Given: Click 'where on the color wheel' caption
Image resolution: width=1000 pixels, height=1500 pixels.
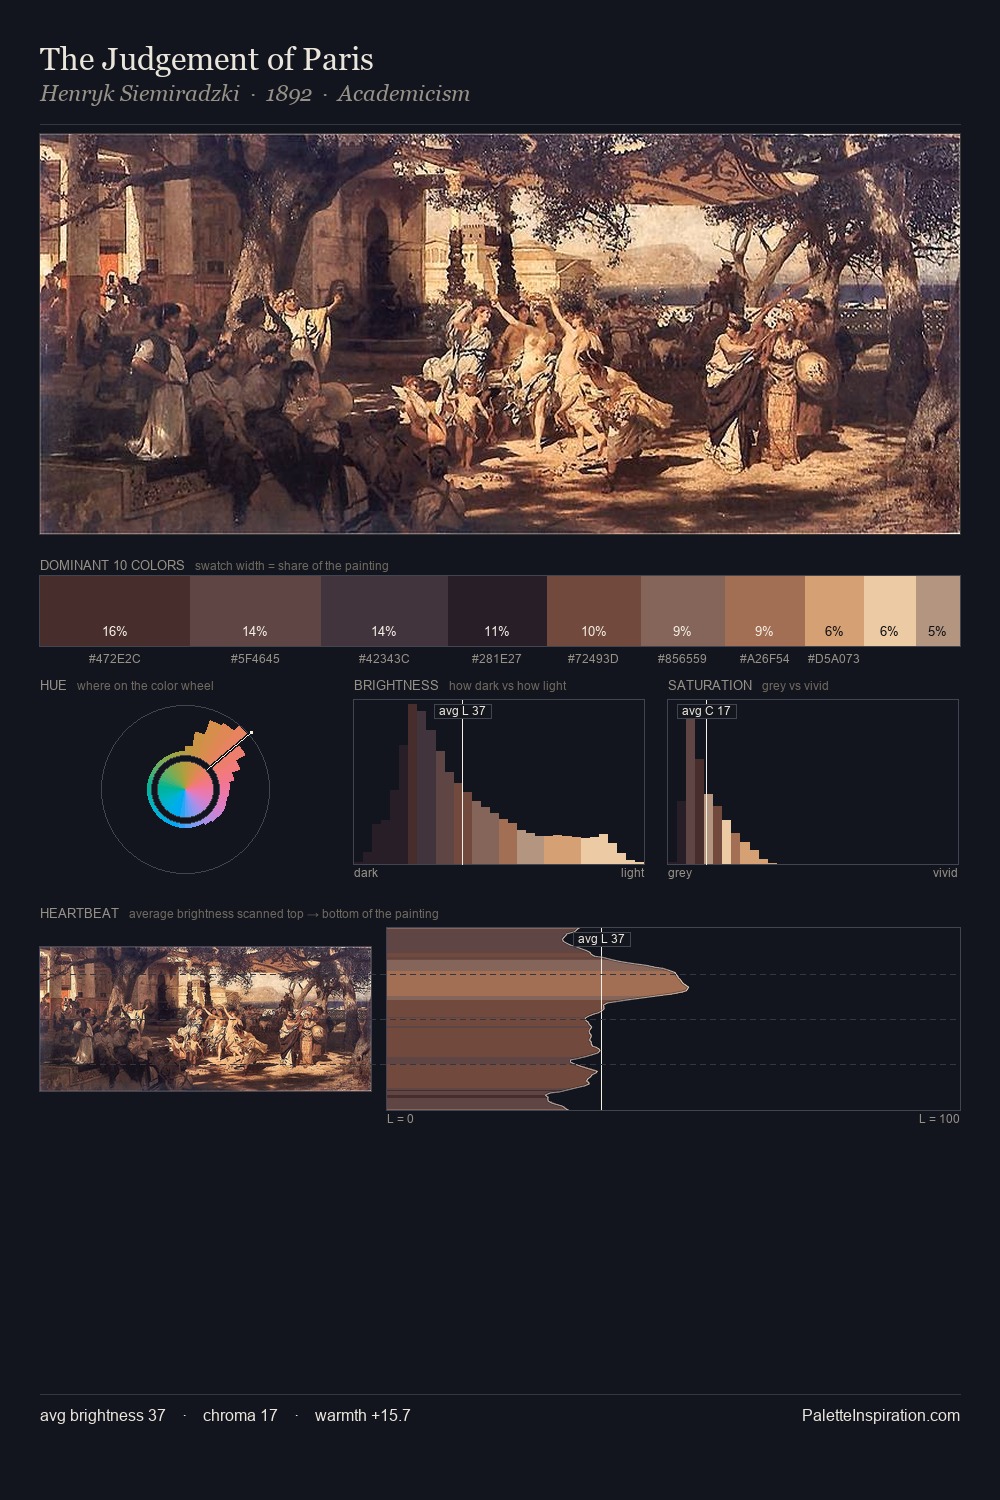Looking at the screenshot, I should [145, 686].
